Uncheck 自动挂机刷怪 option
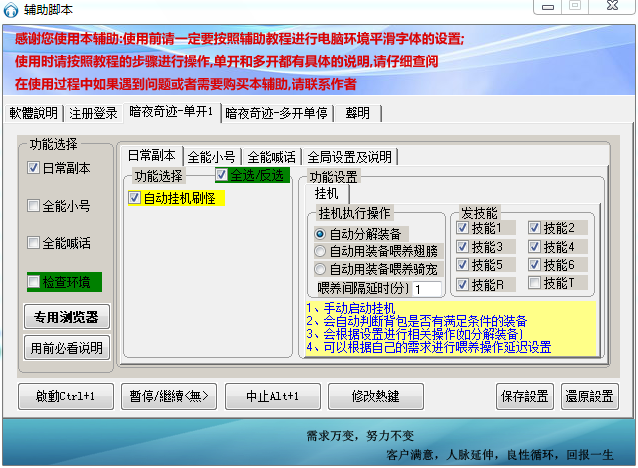 [x=135, y=198]
